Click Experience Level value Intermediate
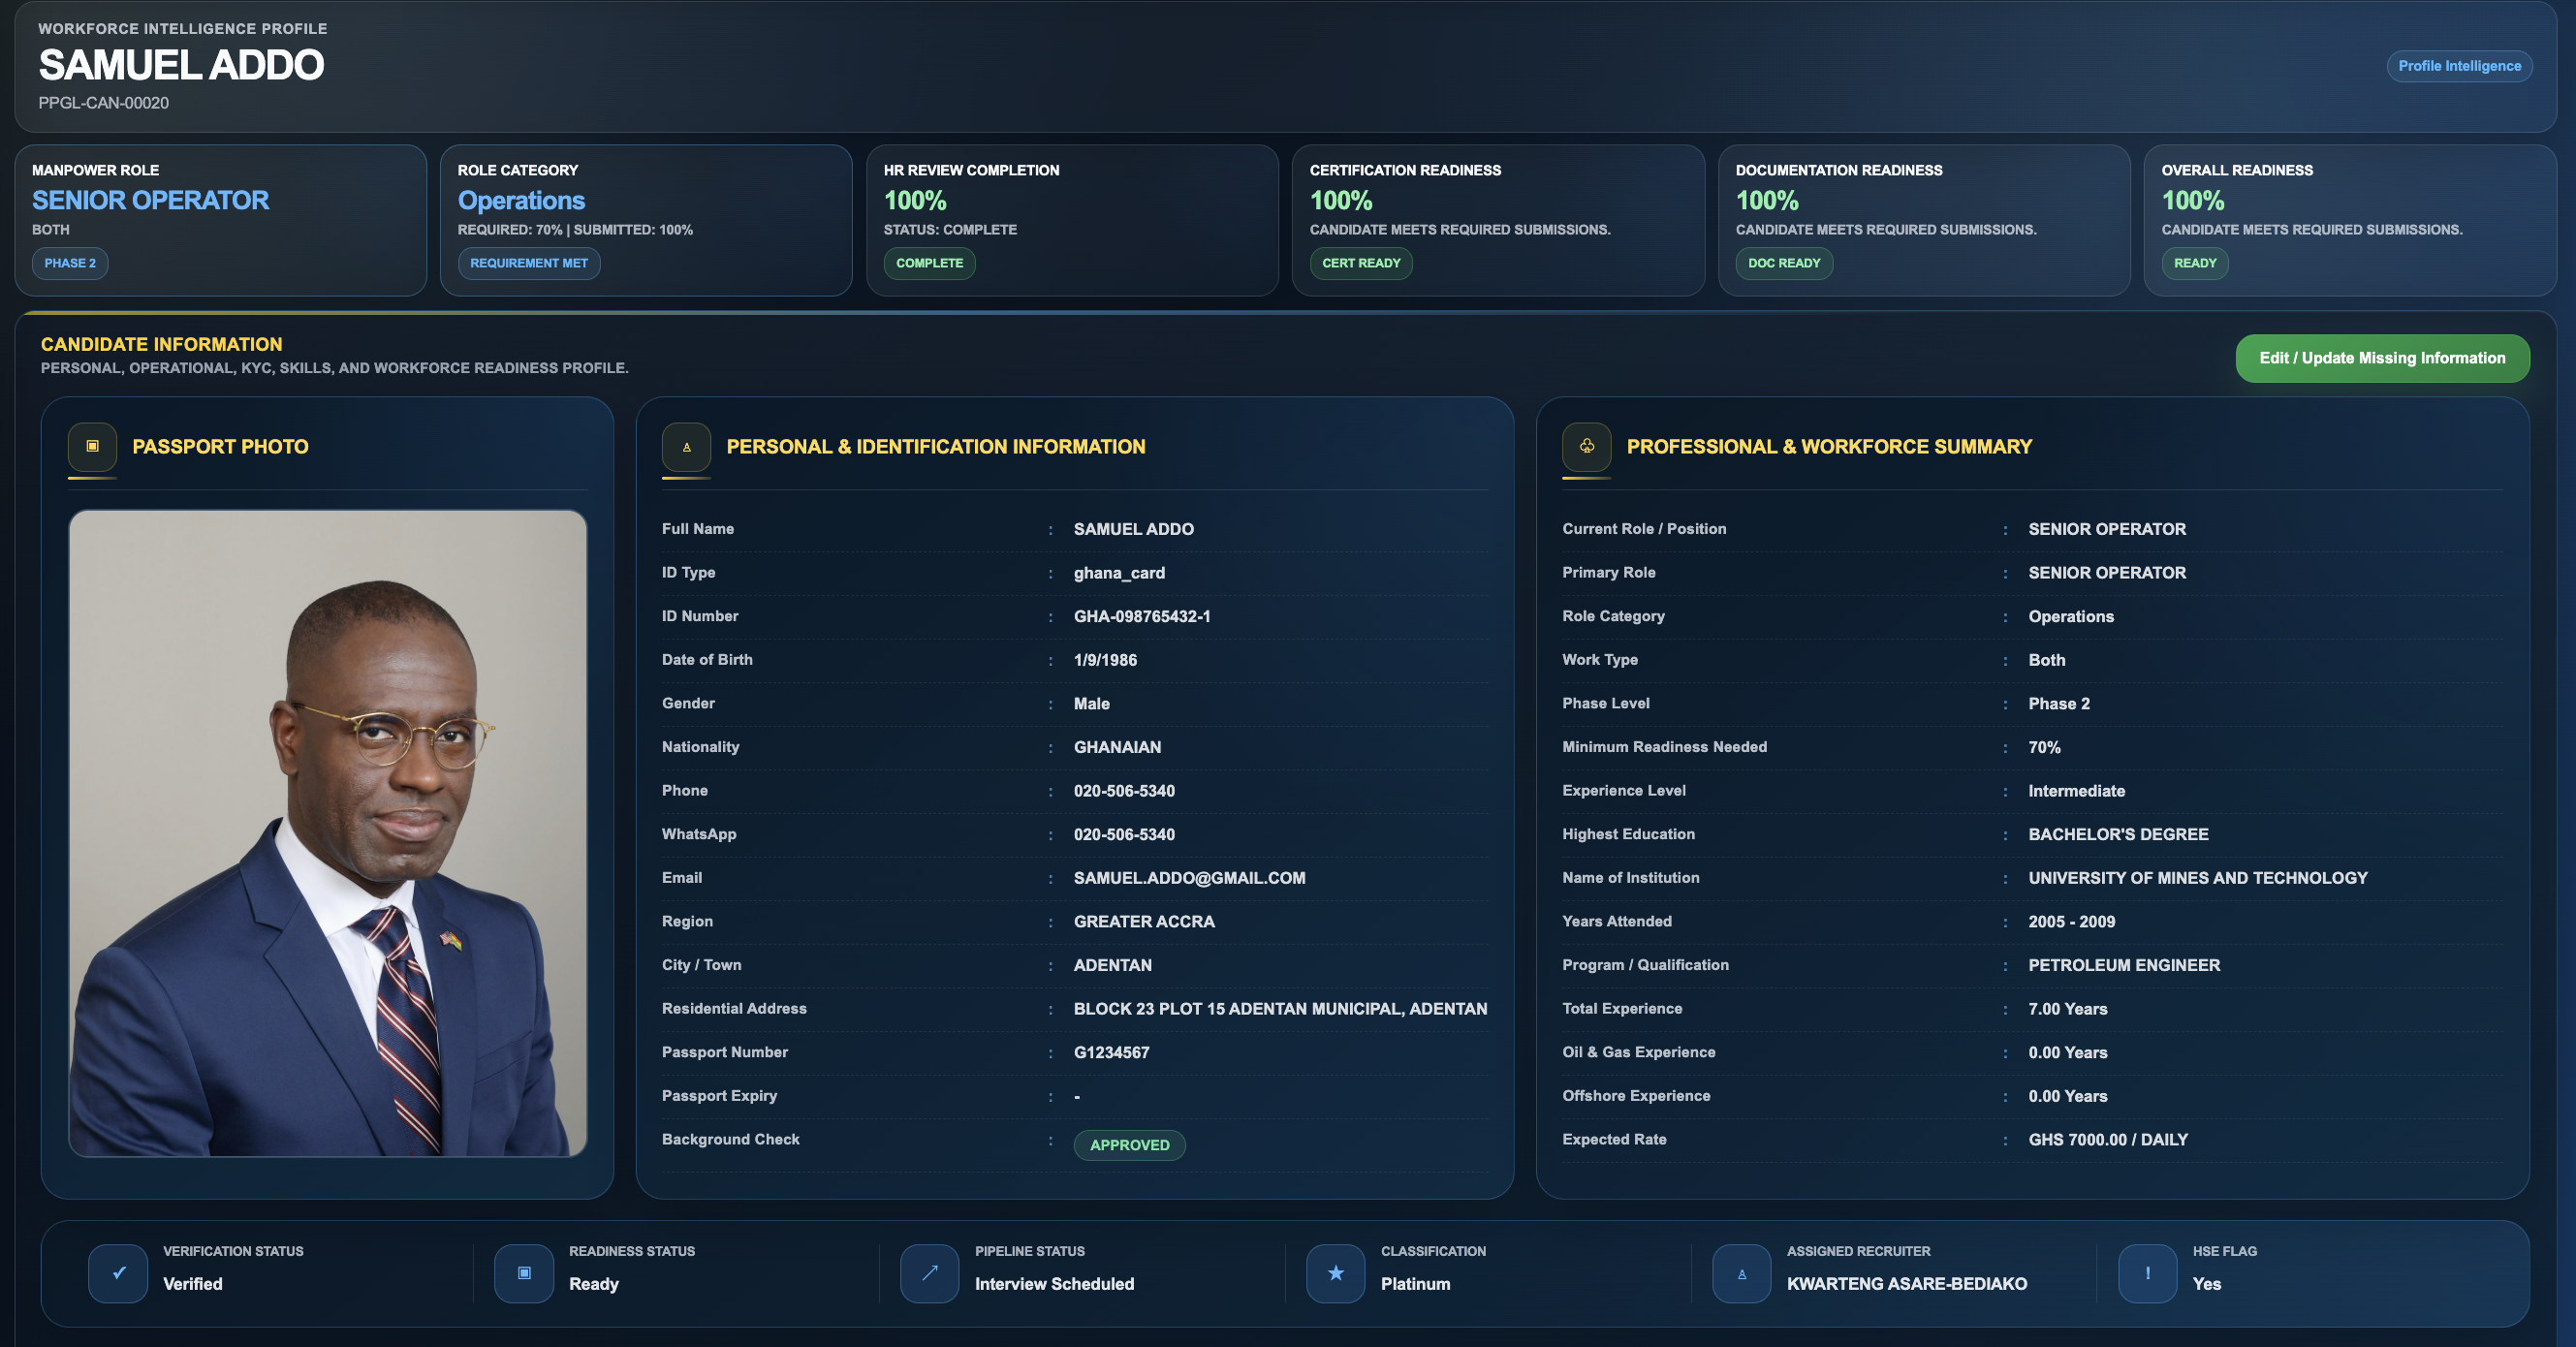 coord(2076,791)
